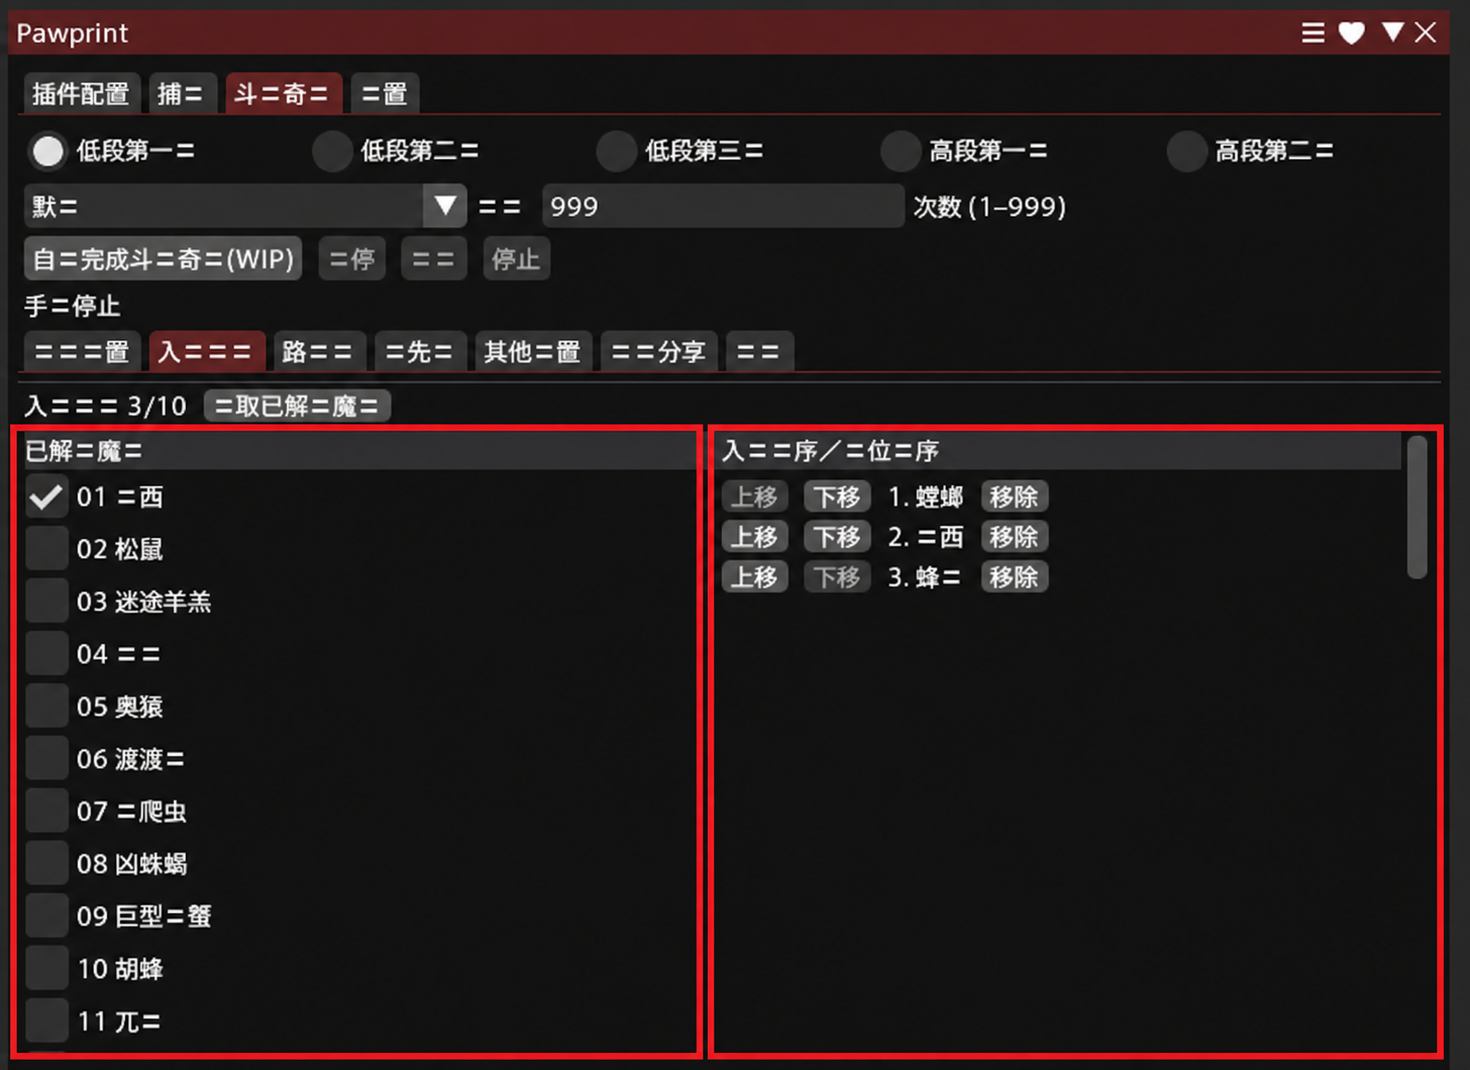Select the 斗=奇= tab

point(283,94)
